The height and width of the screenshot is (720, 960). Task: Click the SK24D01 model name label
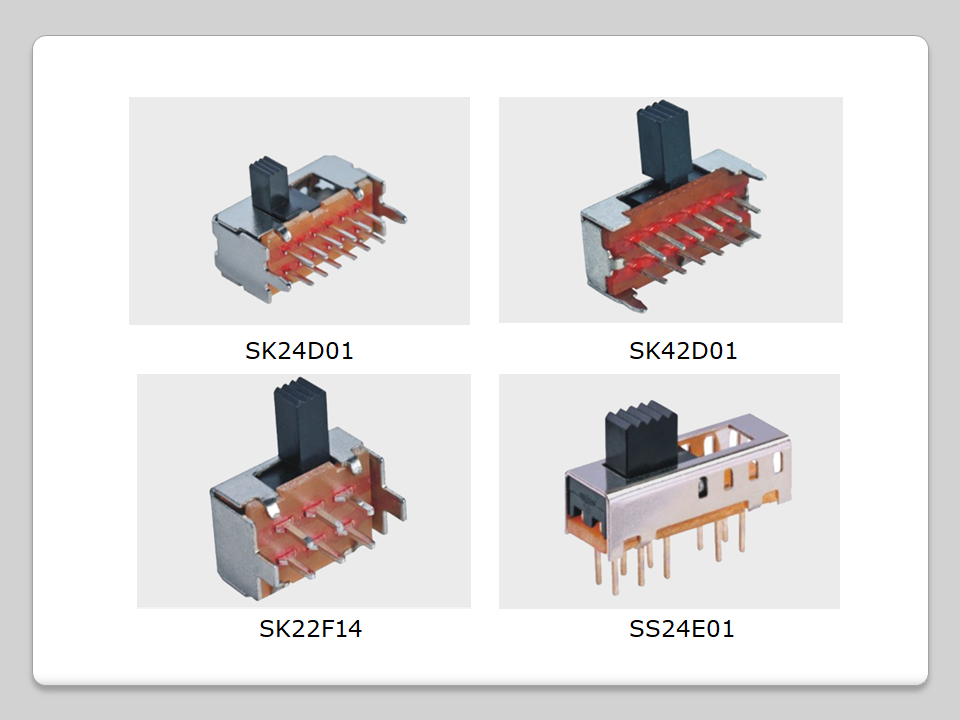[299, 351]
